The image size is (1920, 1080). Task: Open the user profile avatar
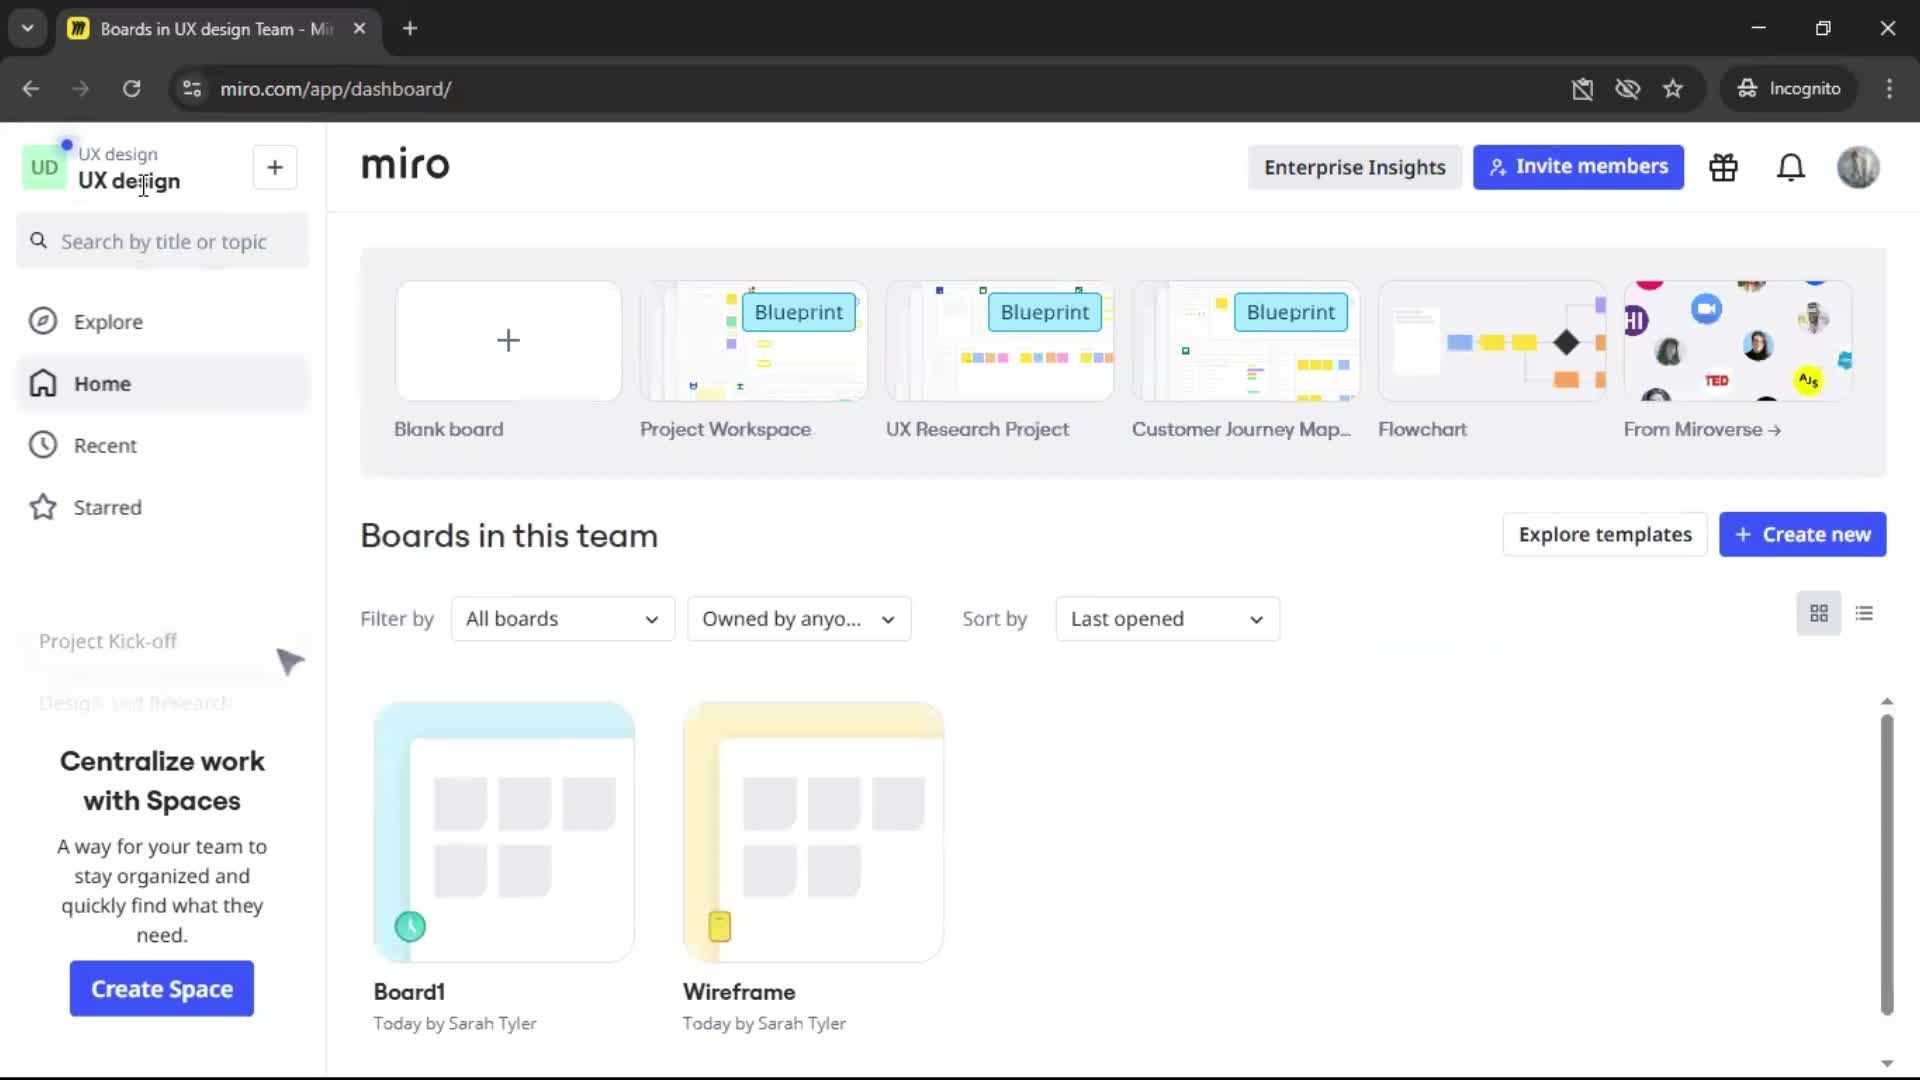point(1858,167)
